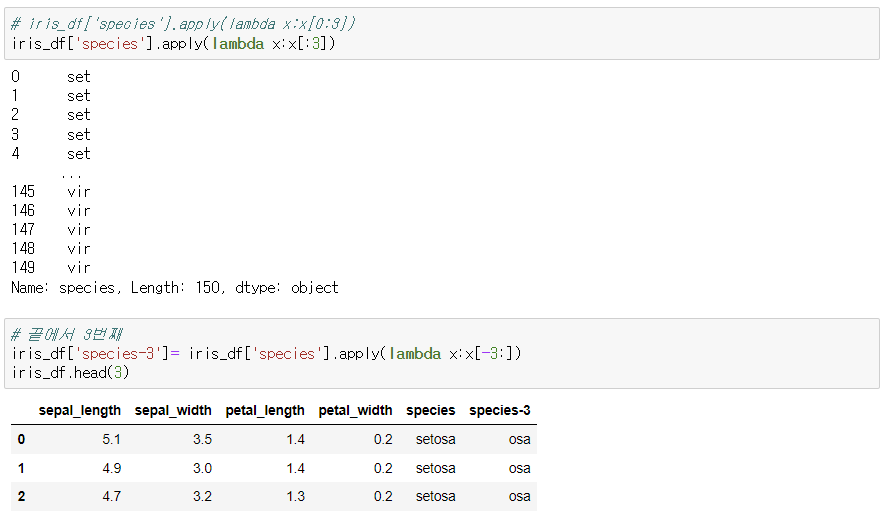Click sepal_width value 3.2
The height and width of the screenshot is (517, 885).
point(202,496)
